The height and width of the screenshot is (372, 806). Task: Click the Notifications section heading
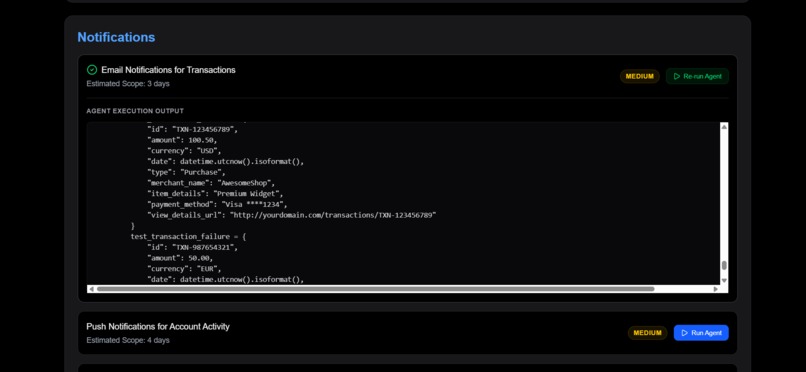pos(116,38)
